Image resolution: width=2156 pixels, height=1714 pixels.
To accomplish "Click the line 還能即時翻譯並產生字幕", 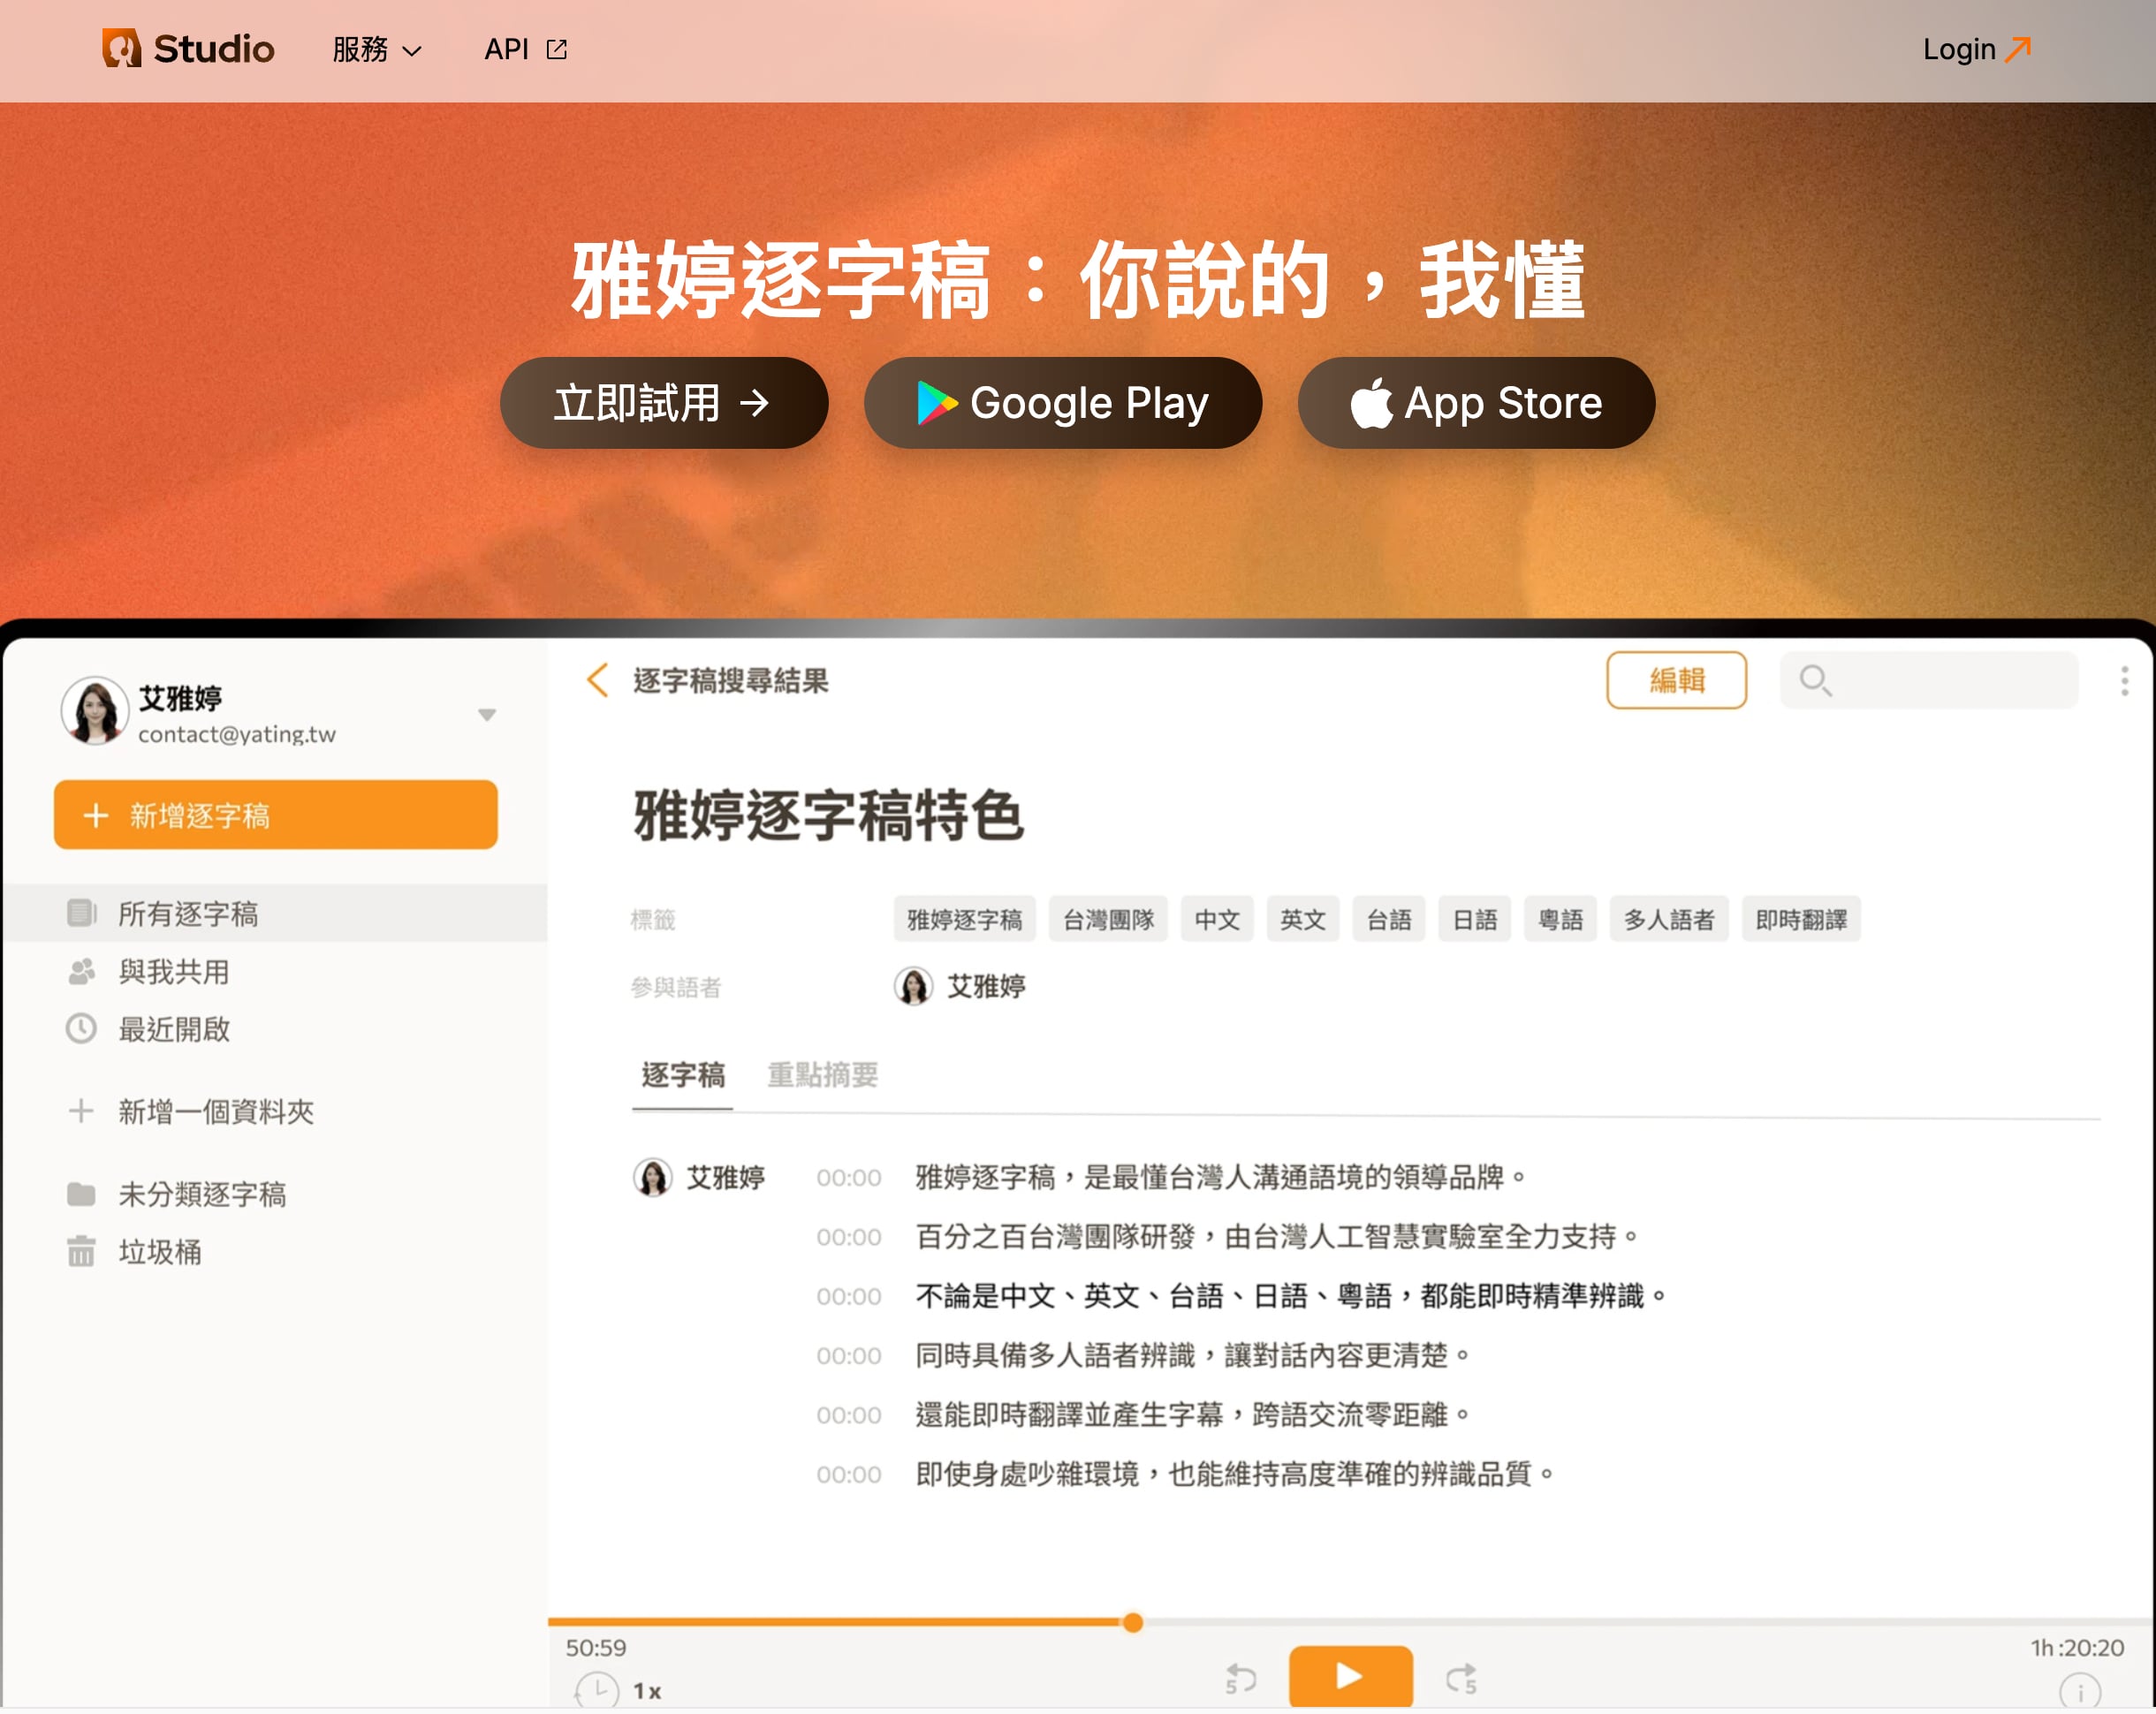I will click(1193, 1414).
